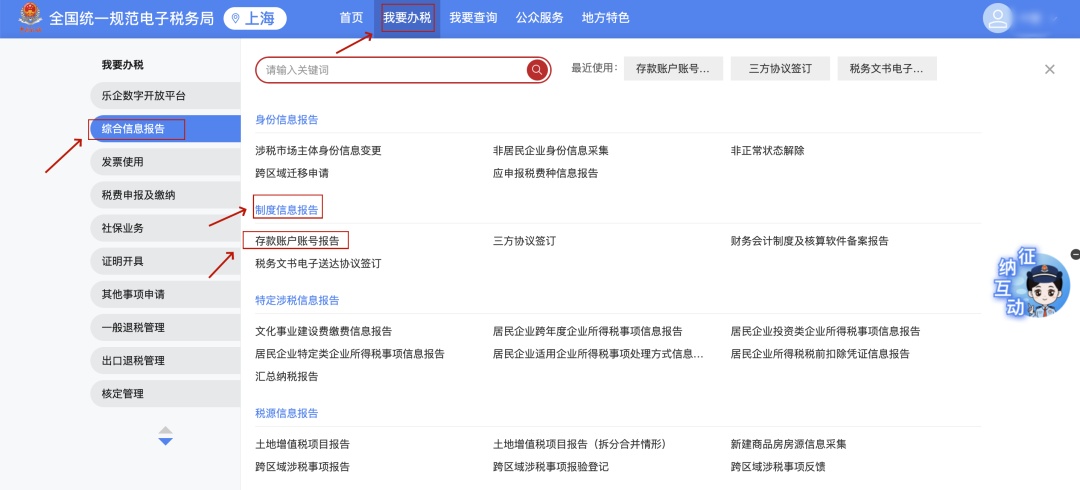Click the tax bureau emblem logo
The height and width of the screenshot is (490, 1080).
coord(30,17)
